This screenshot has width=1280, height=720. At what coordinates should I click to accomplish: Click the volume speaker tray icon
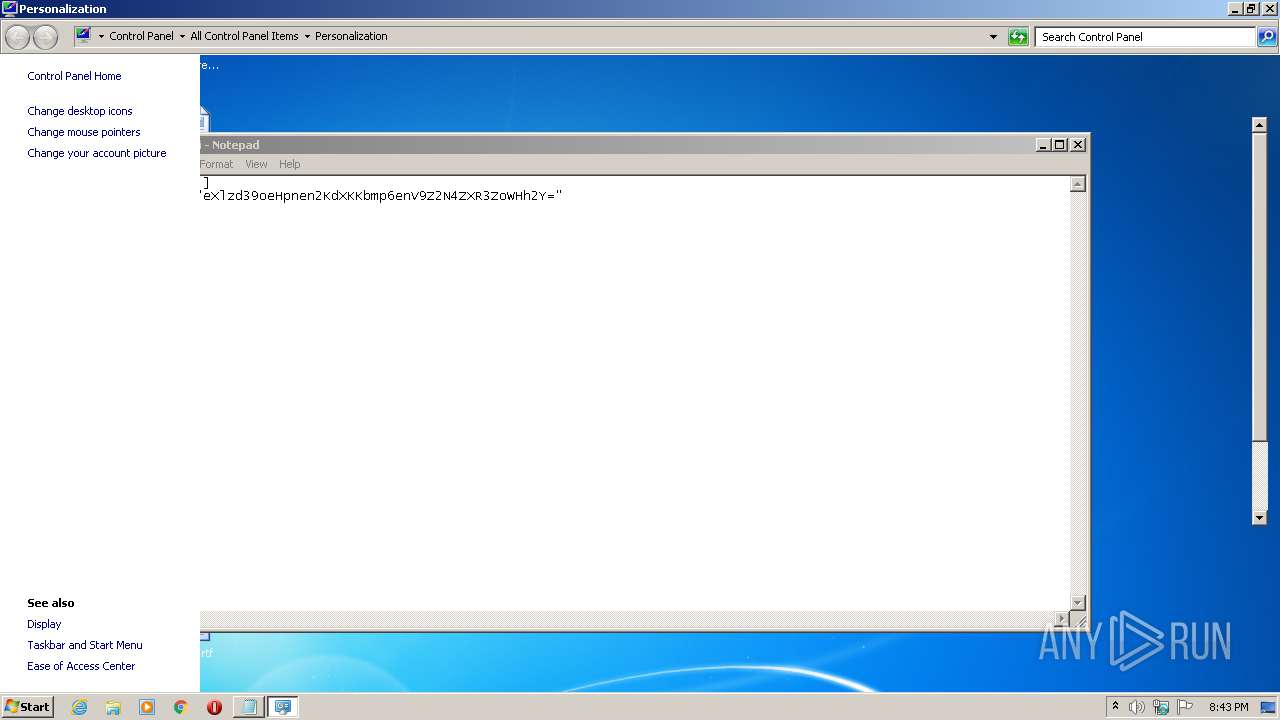click(x=1137, y=707)
